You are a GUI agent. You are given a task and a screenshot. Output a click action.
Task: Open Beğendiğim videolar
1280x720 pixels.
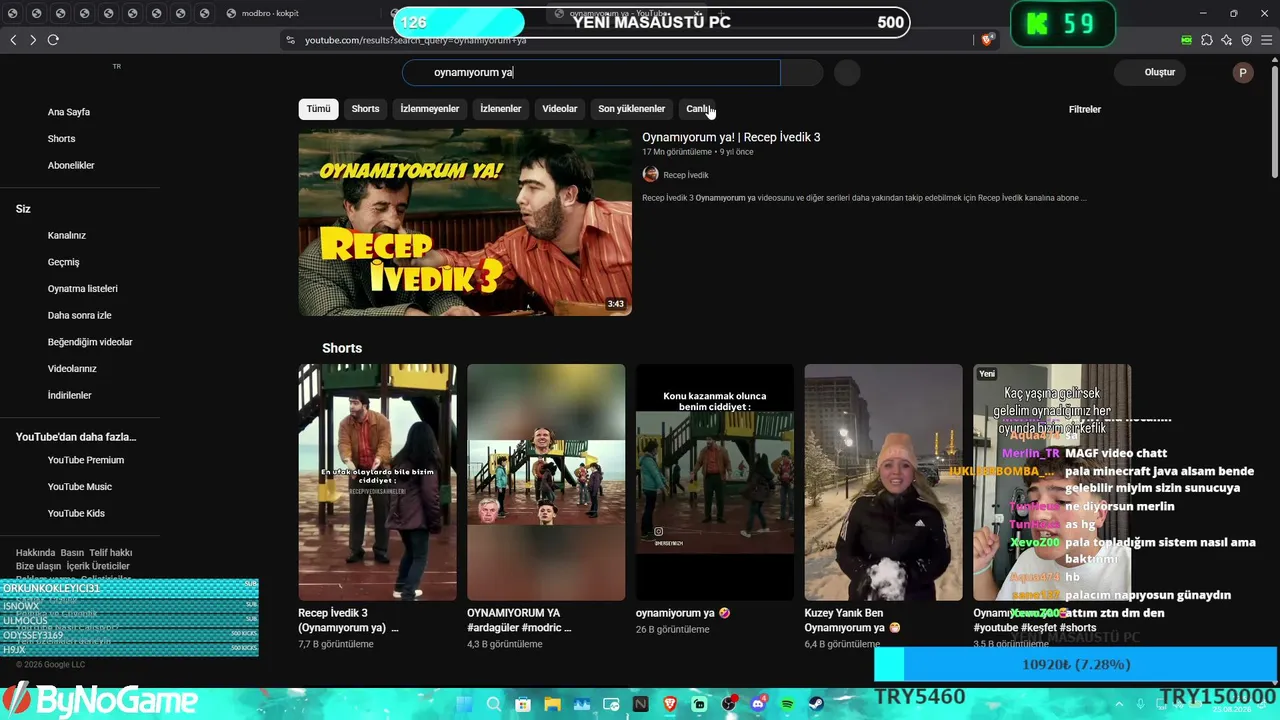pyautogui.click(x=90, y=342)
